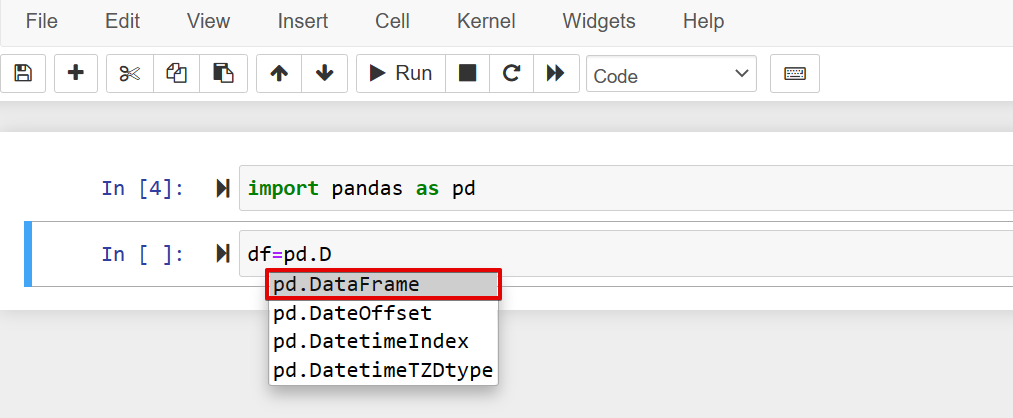Open the Widgets menu
Screen dimensions: 1013x418
point(599,21)
